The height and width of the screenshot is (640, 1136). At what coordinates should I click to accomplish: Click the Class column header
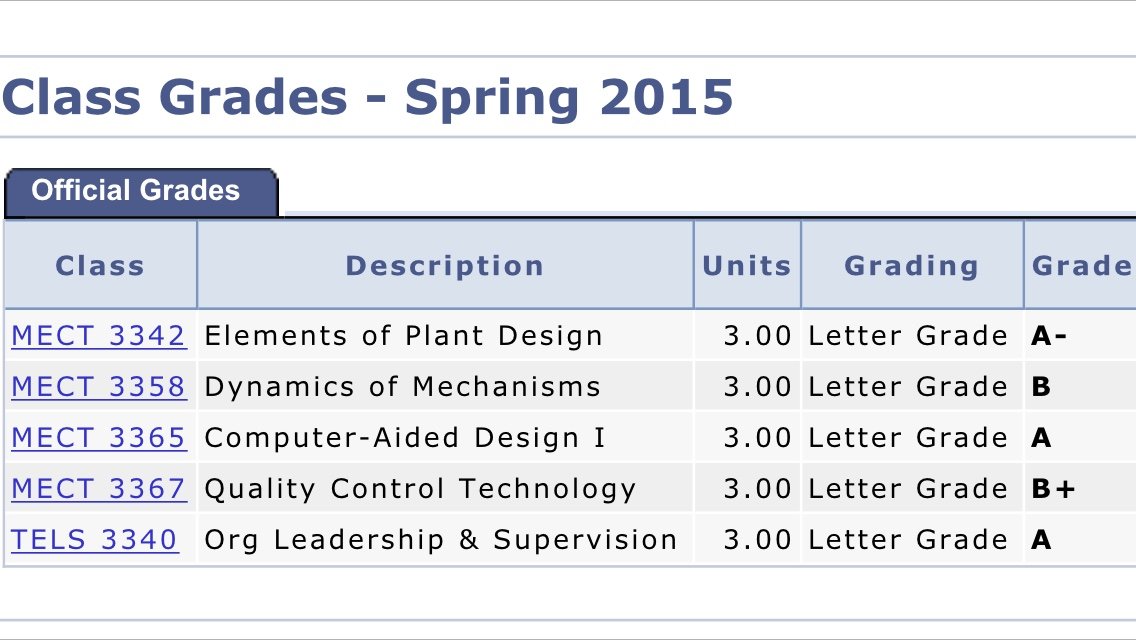pyautogui.click(x=100, y=265)
